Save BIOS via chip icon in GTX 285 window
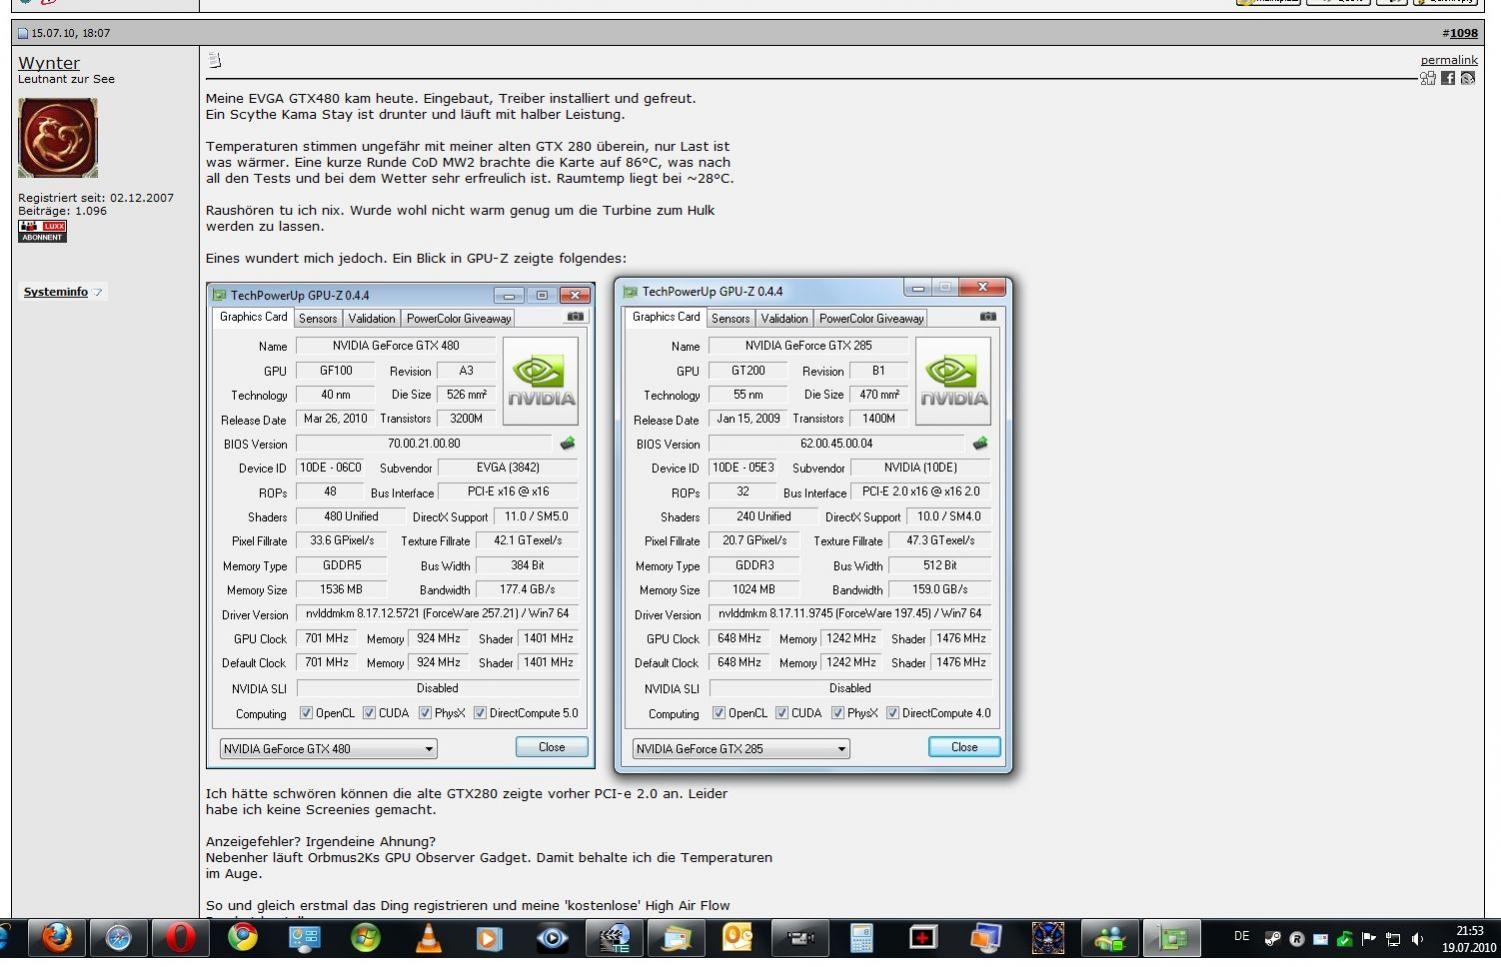 (980, 443)
